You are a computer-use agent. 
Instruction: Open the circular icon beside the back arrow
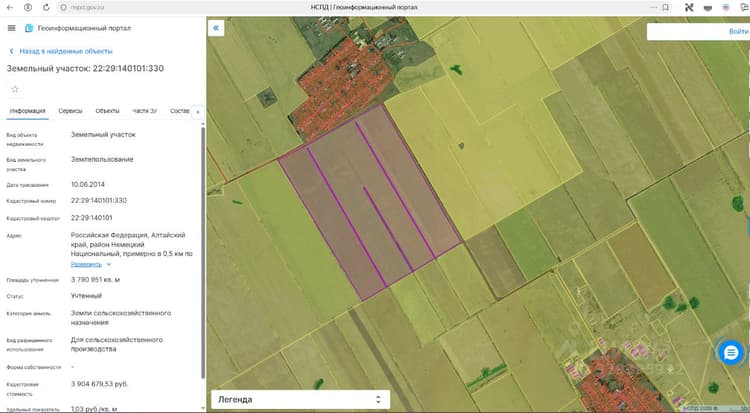click(28, 7)
